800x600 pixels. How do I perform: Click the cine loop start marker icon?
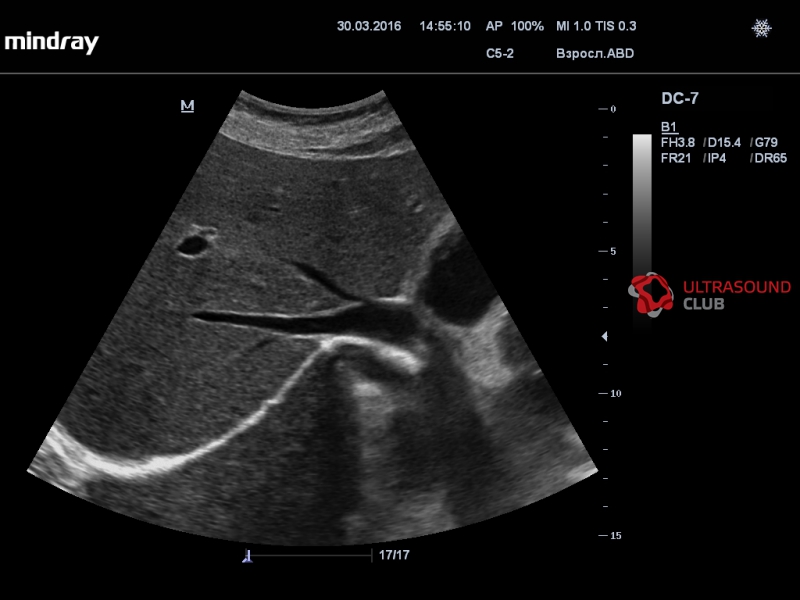(x=247, y=556)
